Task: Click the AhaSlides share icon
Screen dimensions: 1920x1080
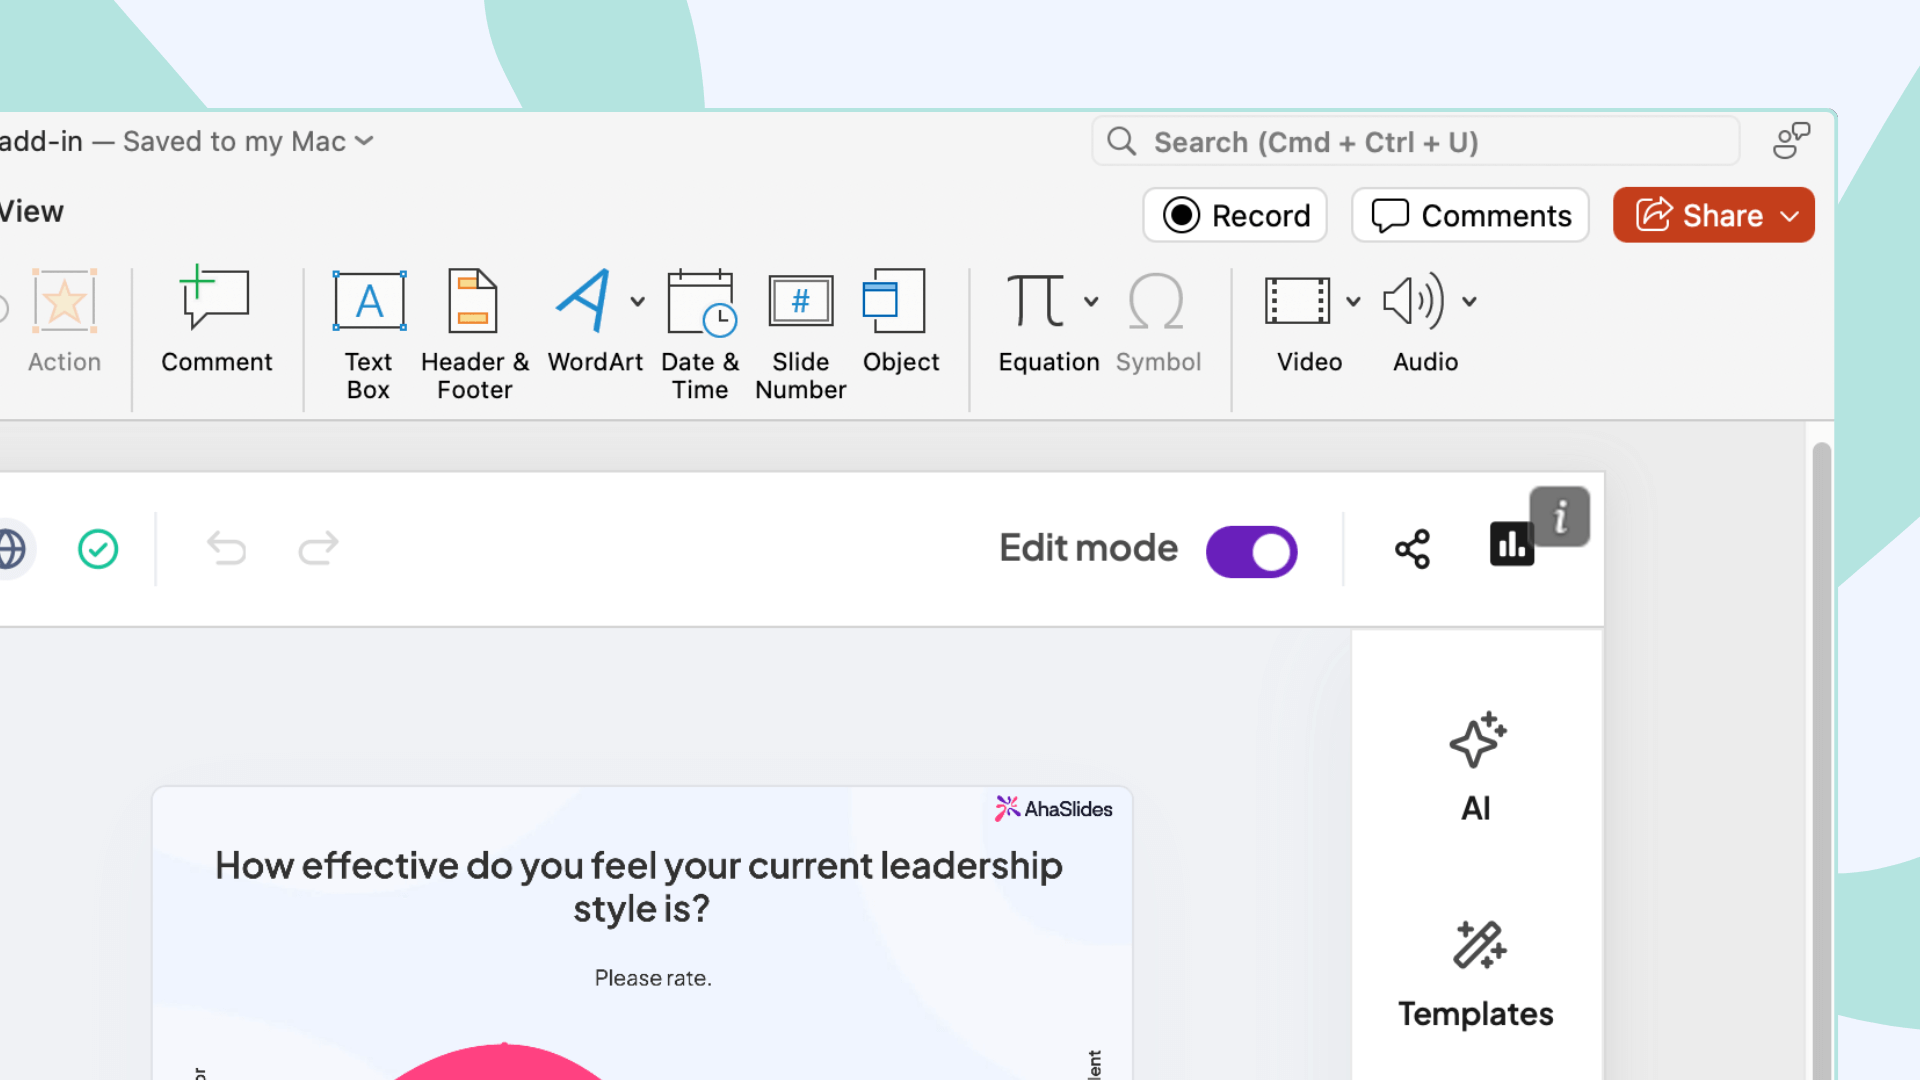Action: (x=1412, y=549)
